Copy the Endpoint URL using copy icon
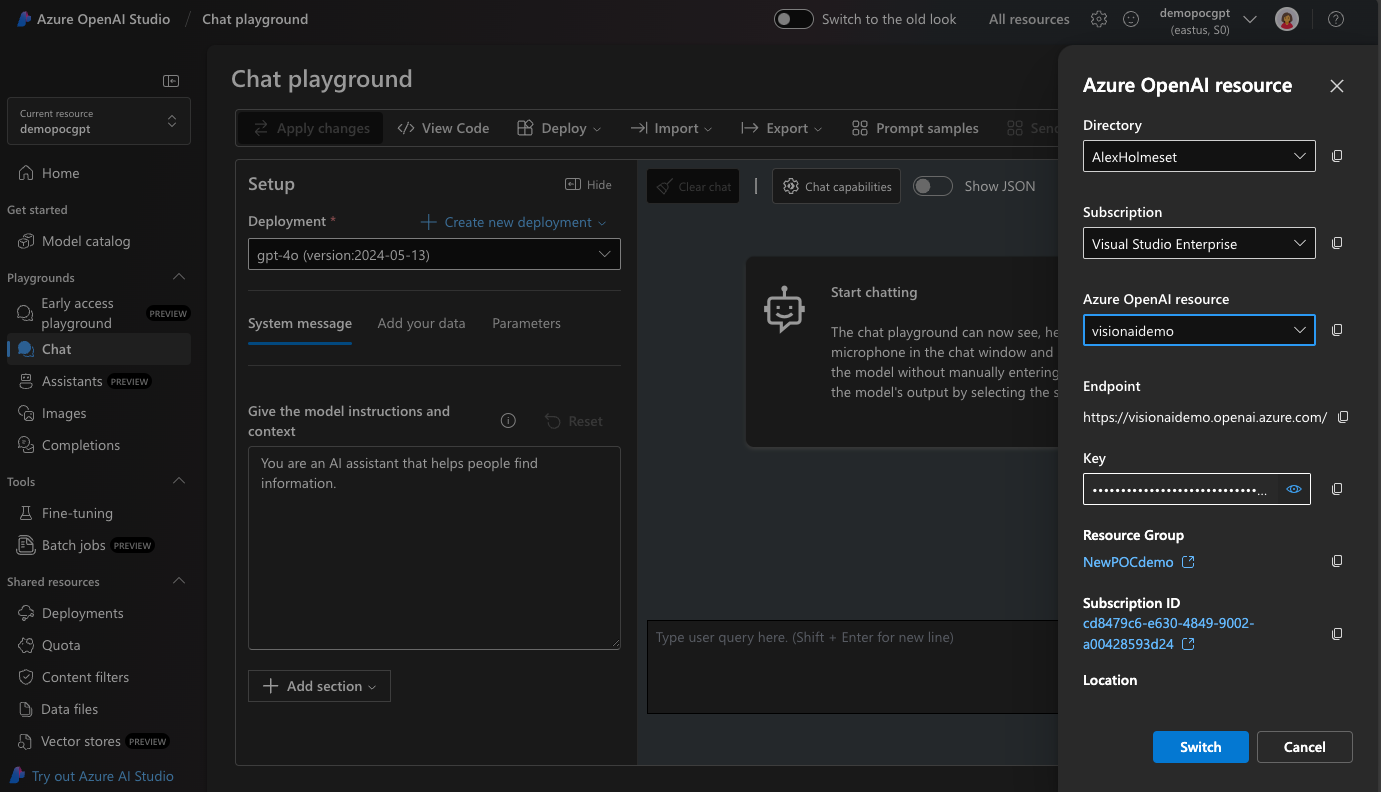Viewport: 1381px width, 792px height. (x=1343, y=417)
